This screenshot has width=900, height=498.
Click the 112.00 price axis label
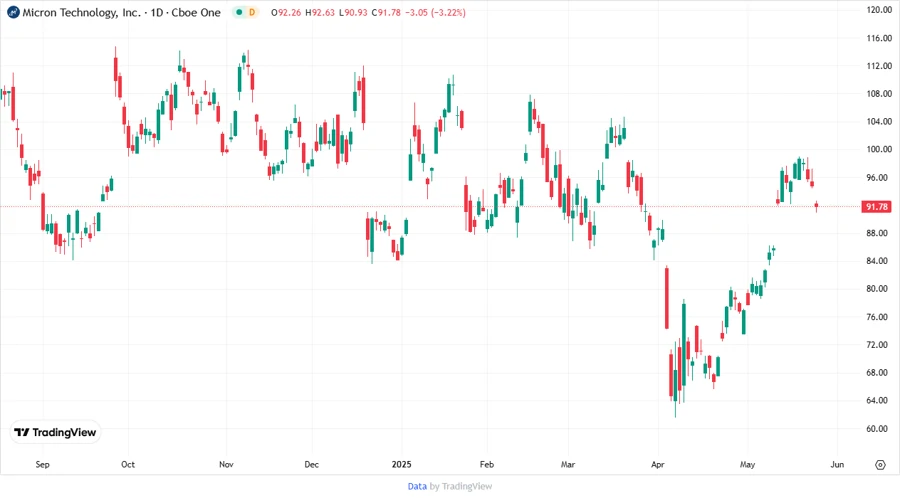(x=879, y=66)
